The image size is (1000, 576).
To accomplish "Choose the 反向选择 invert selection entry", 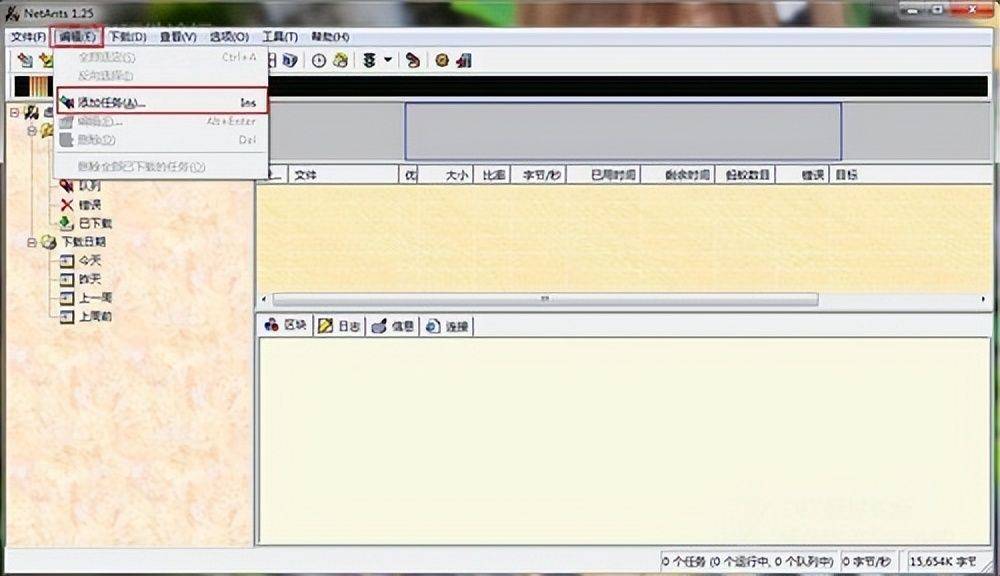I will pyautogui.click(x=162, y=75).
